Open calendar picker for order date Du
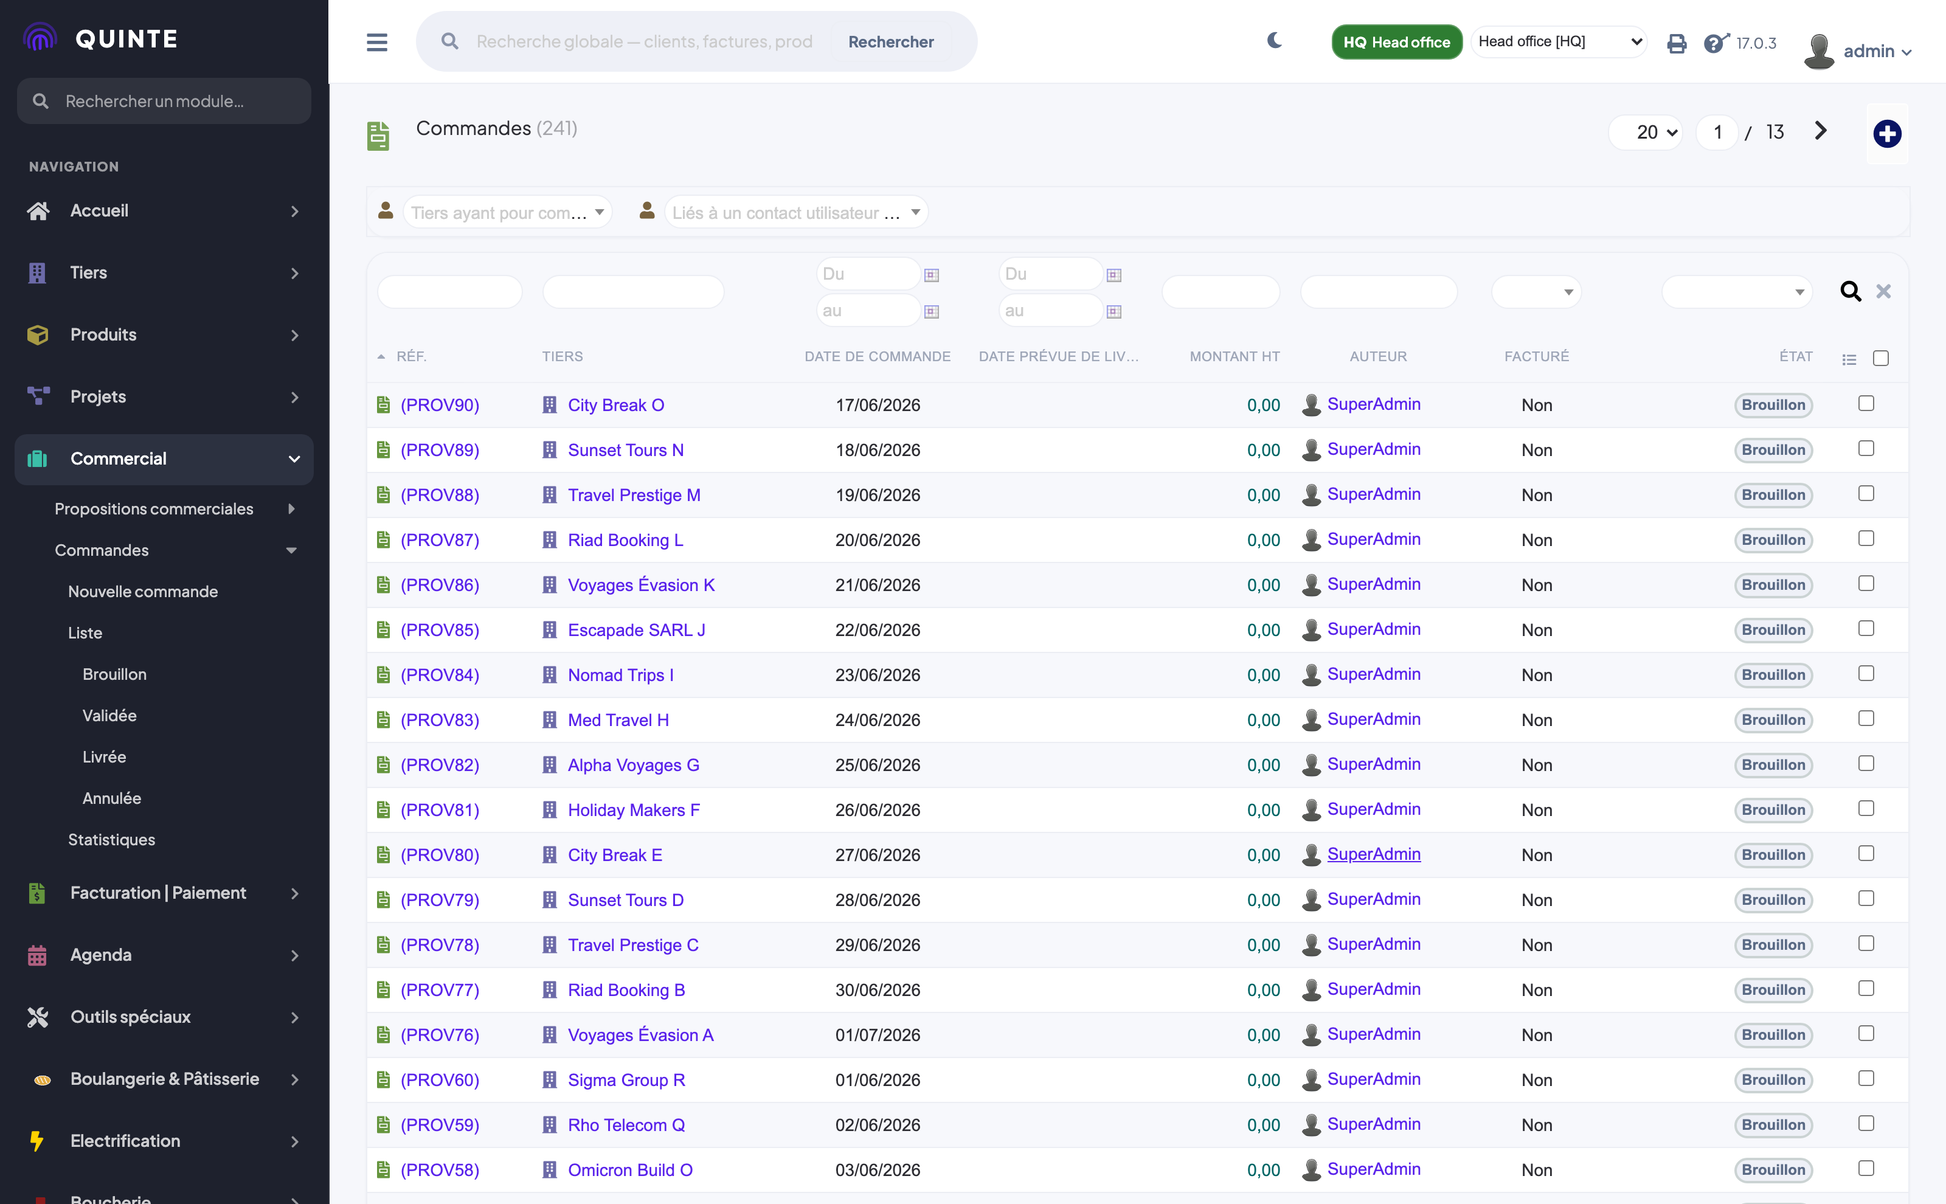The image size is (1946, 1204). click(932, 274)
